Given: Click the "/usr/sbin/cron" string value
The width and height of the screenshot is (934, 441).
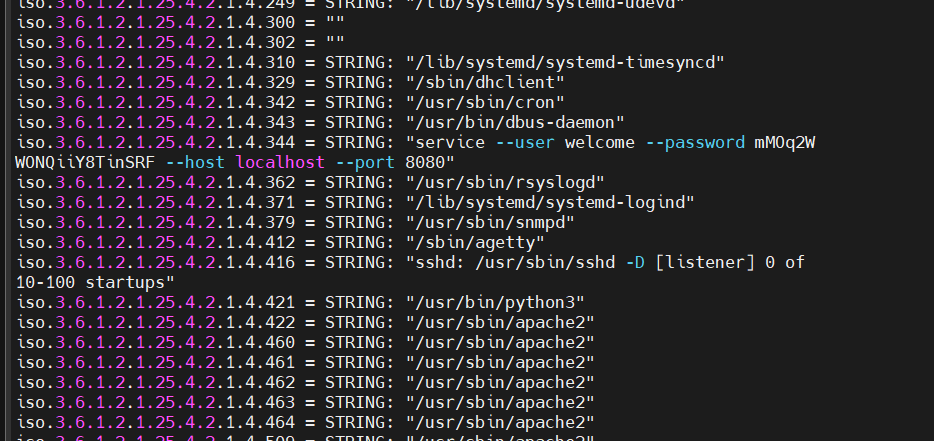Looking at the screenshot, I should pyautogui.click(x=485, y=102).
